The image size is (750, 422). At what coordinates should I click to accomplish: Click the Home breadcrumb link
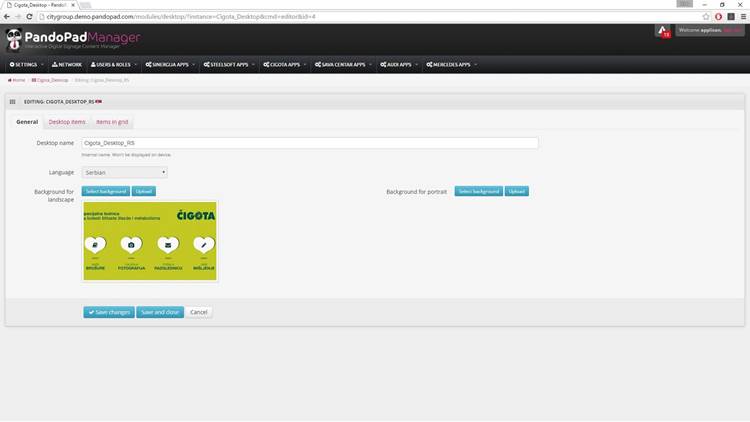coord(16,80)
